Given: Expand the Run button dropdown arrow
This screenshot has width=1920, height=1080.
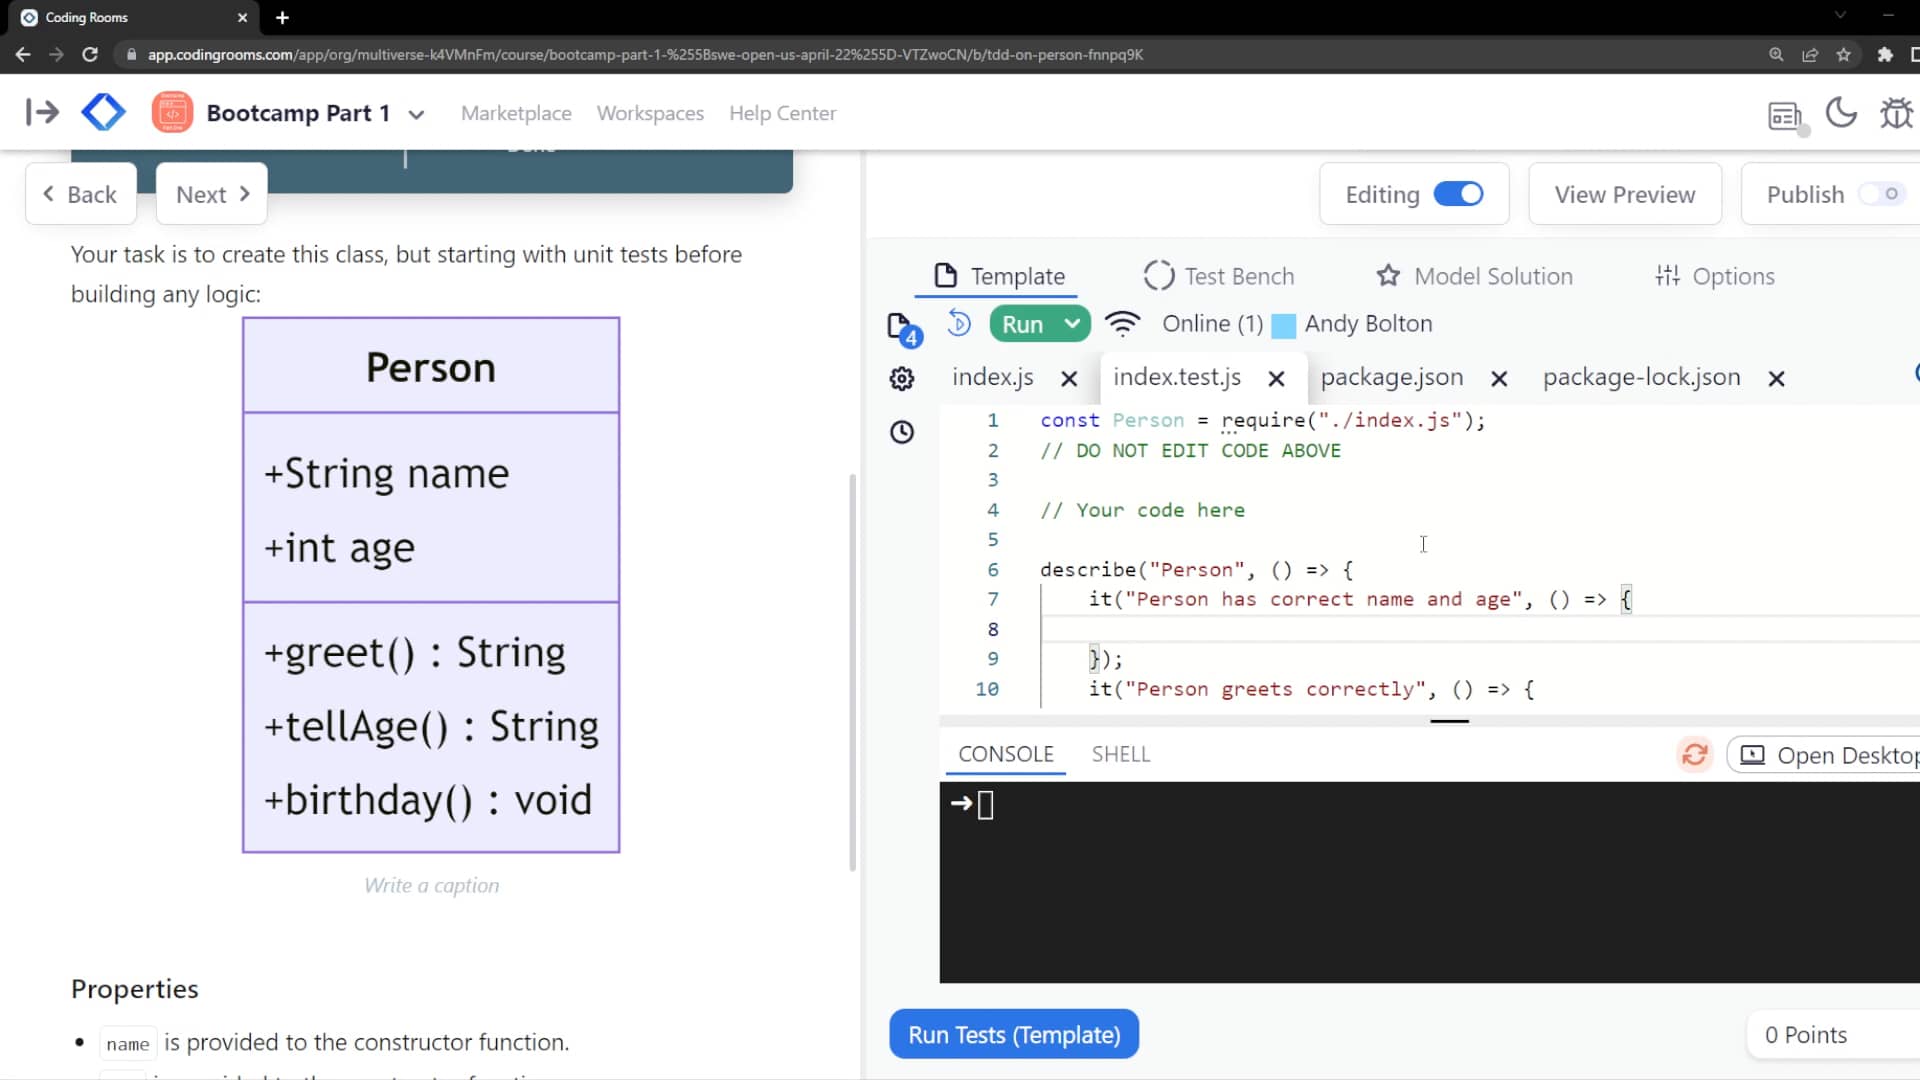Looking at the screenshot, I should (1072, 323).
